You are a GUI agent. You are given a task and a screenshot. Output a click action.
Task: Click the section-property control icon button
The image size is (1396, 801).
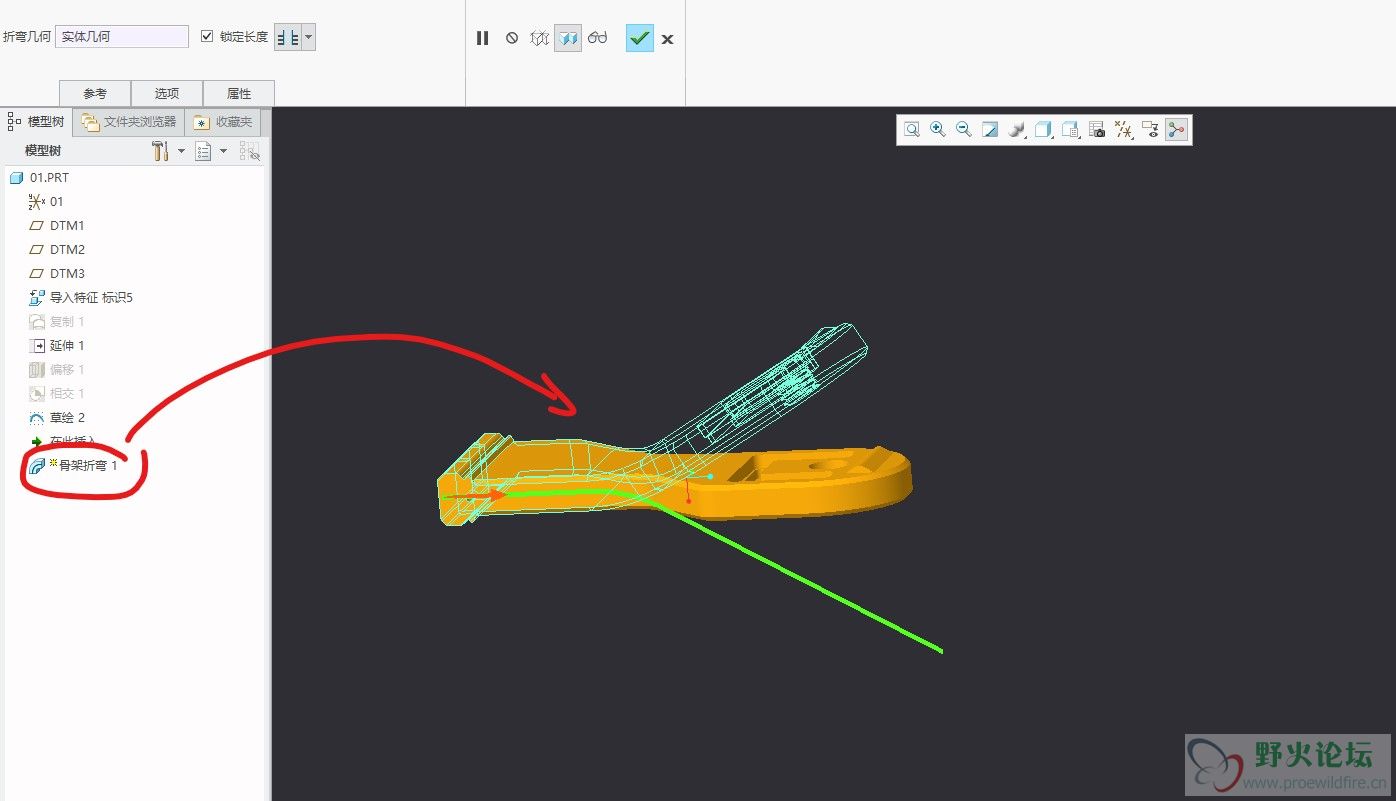click(x=288, y=38)
